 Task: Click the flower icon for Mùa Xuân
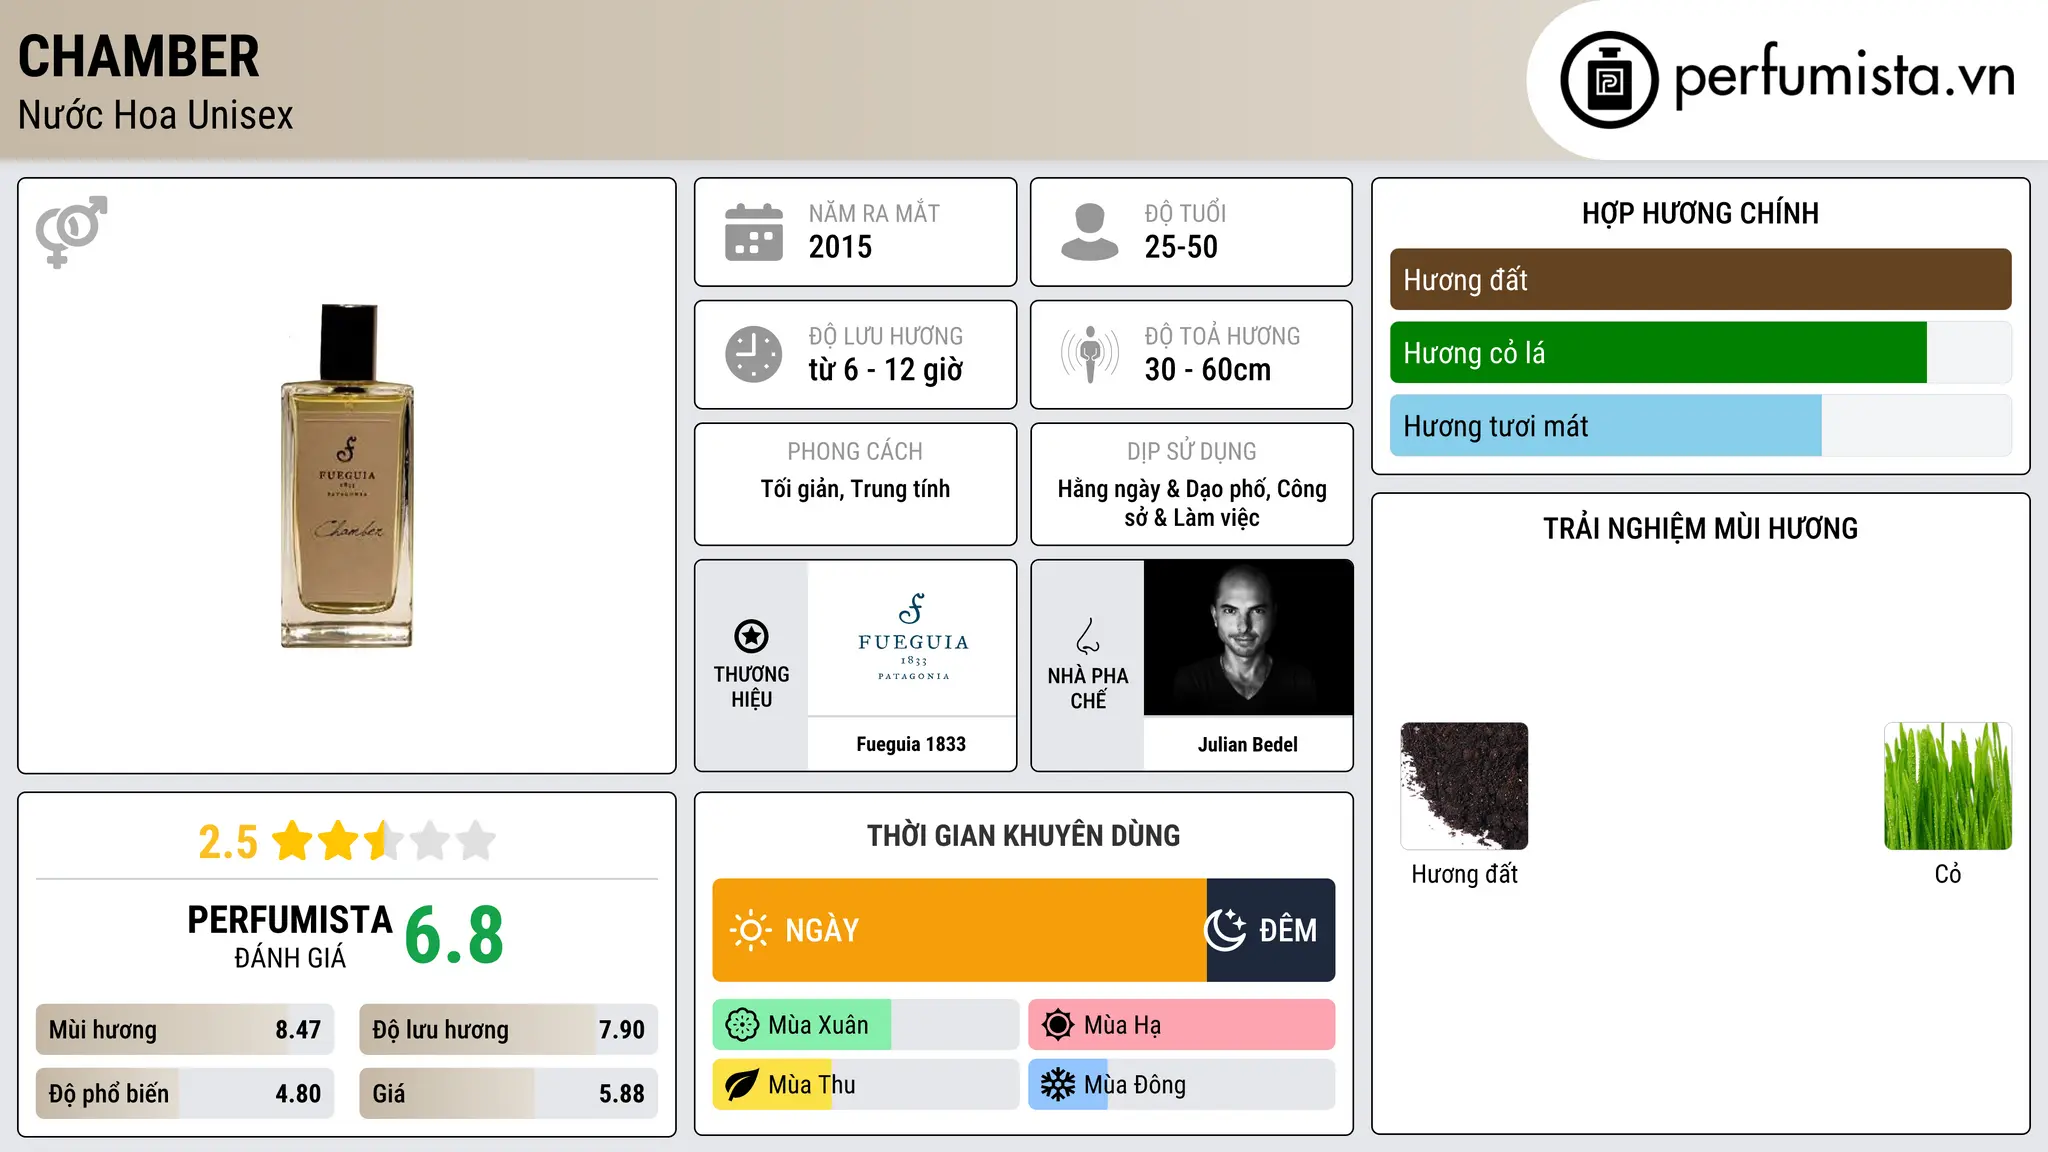coord(742,1025)
